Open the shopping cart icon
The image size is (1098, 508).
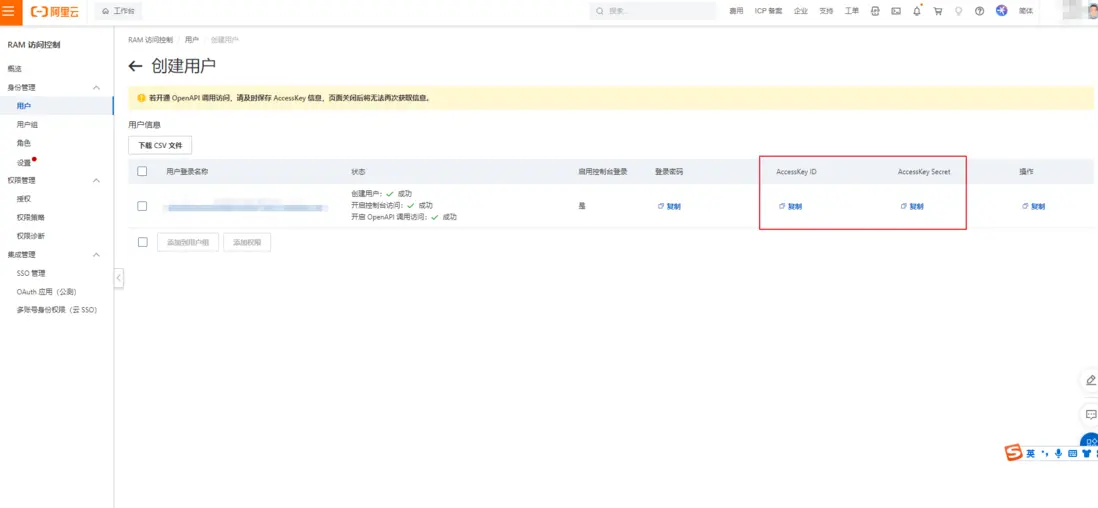[938, 11]
